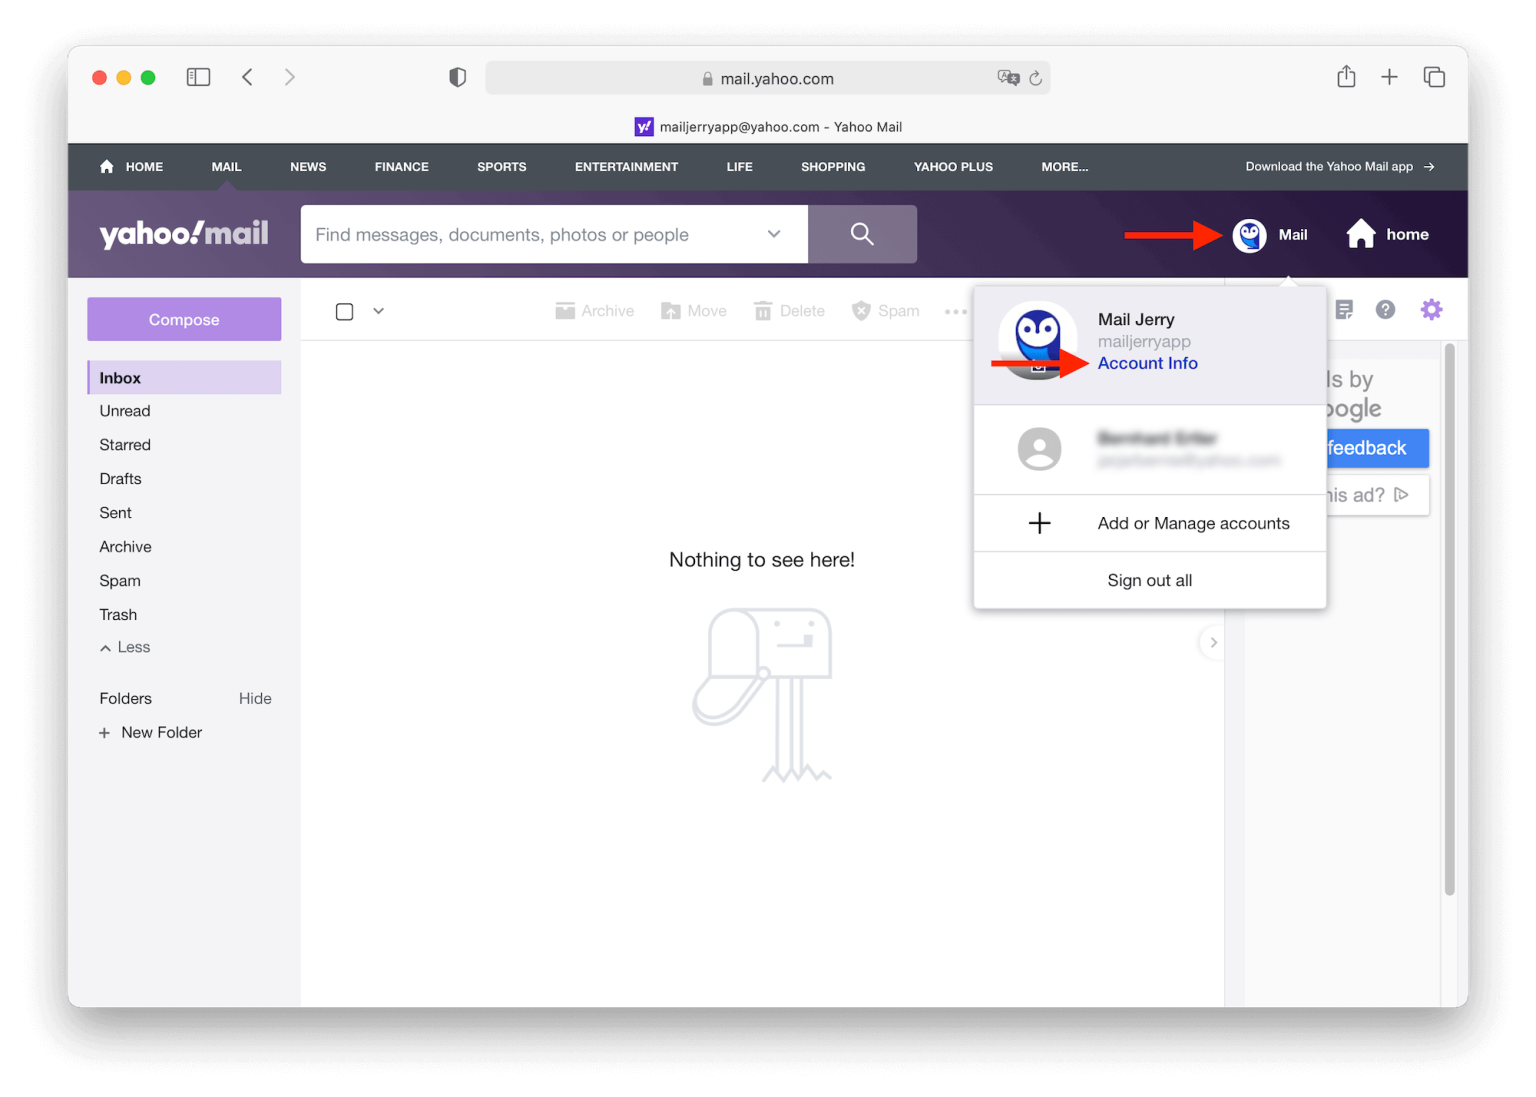Viewport: 1536px width, 1097px height.
Task: Expand the MORE... navigation menu
Action: point(1064,167)
